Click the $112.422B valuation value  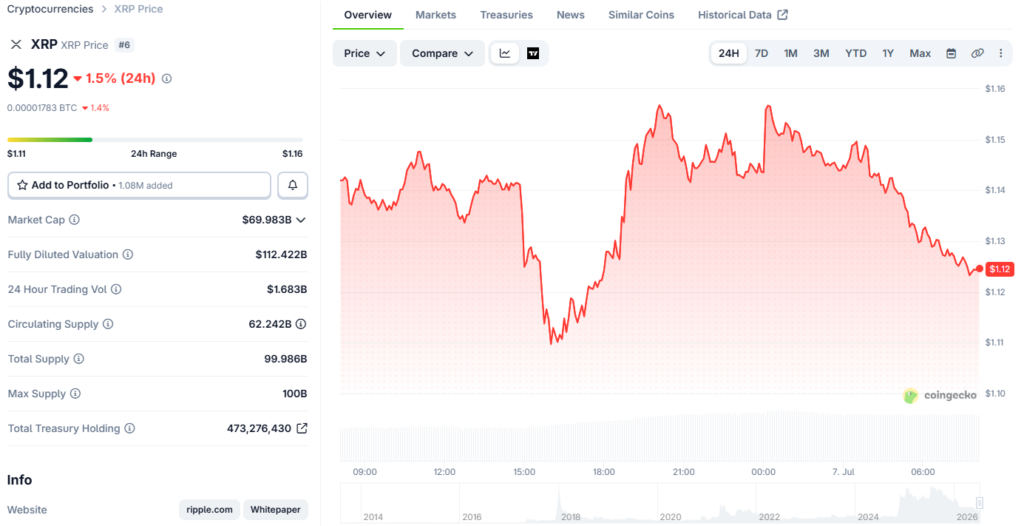pyautogui.click(x=281, y=255)
